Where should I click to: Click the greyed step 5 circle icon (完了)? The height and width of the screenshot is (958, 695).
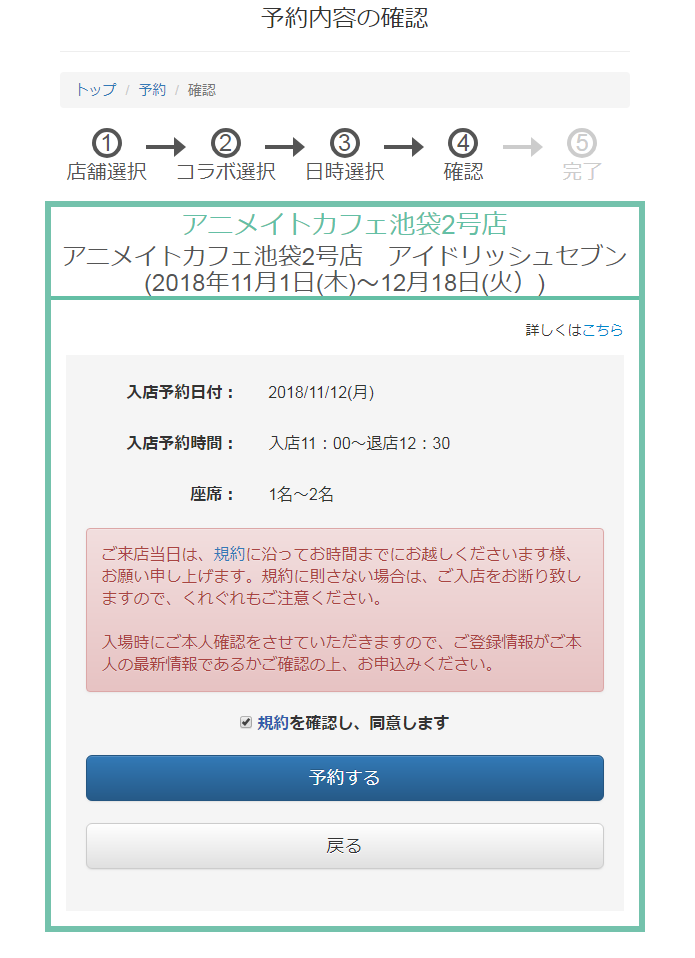[x=581, y=144]
